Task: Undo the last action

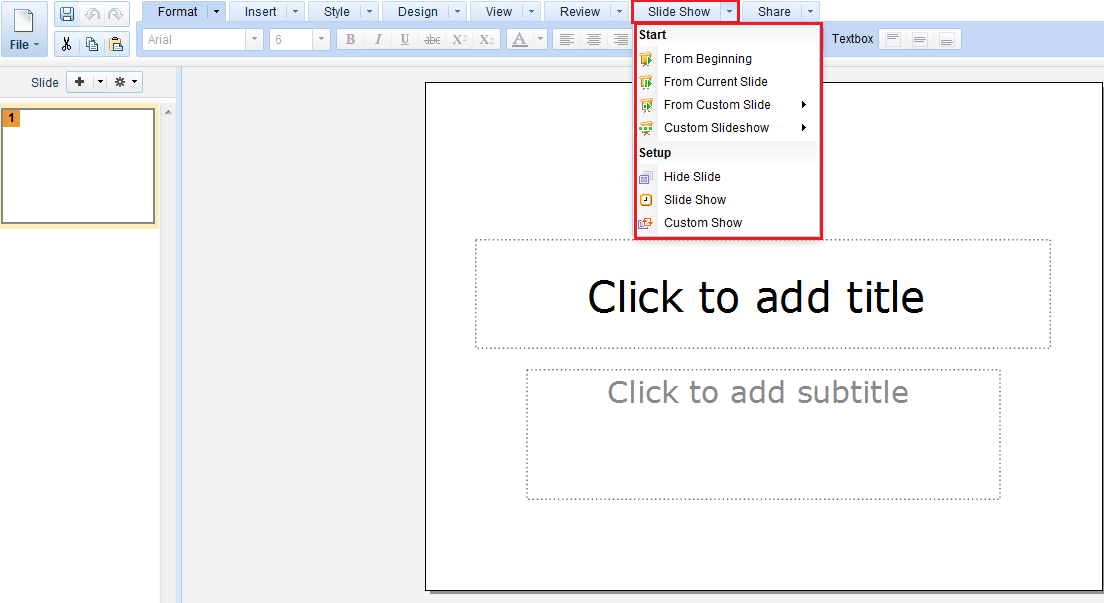Action: [92, 14]
